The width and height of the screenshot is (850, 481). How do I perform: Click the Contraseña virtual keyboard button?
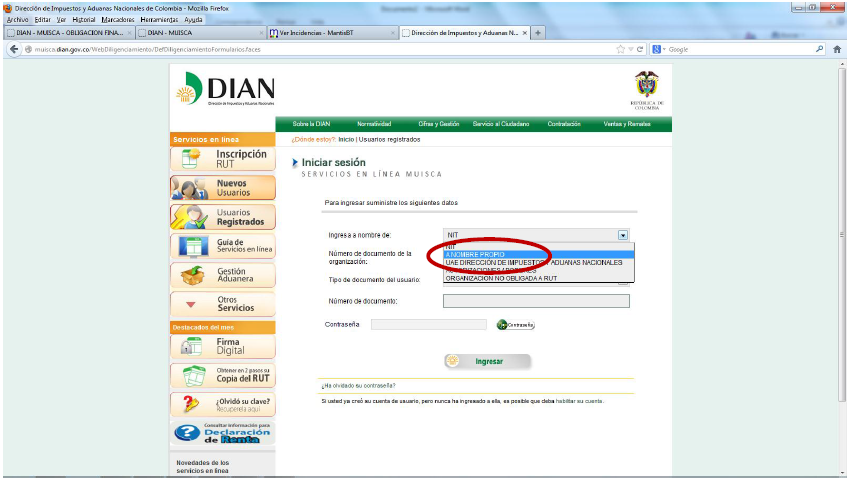point(516,325)
